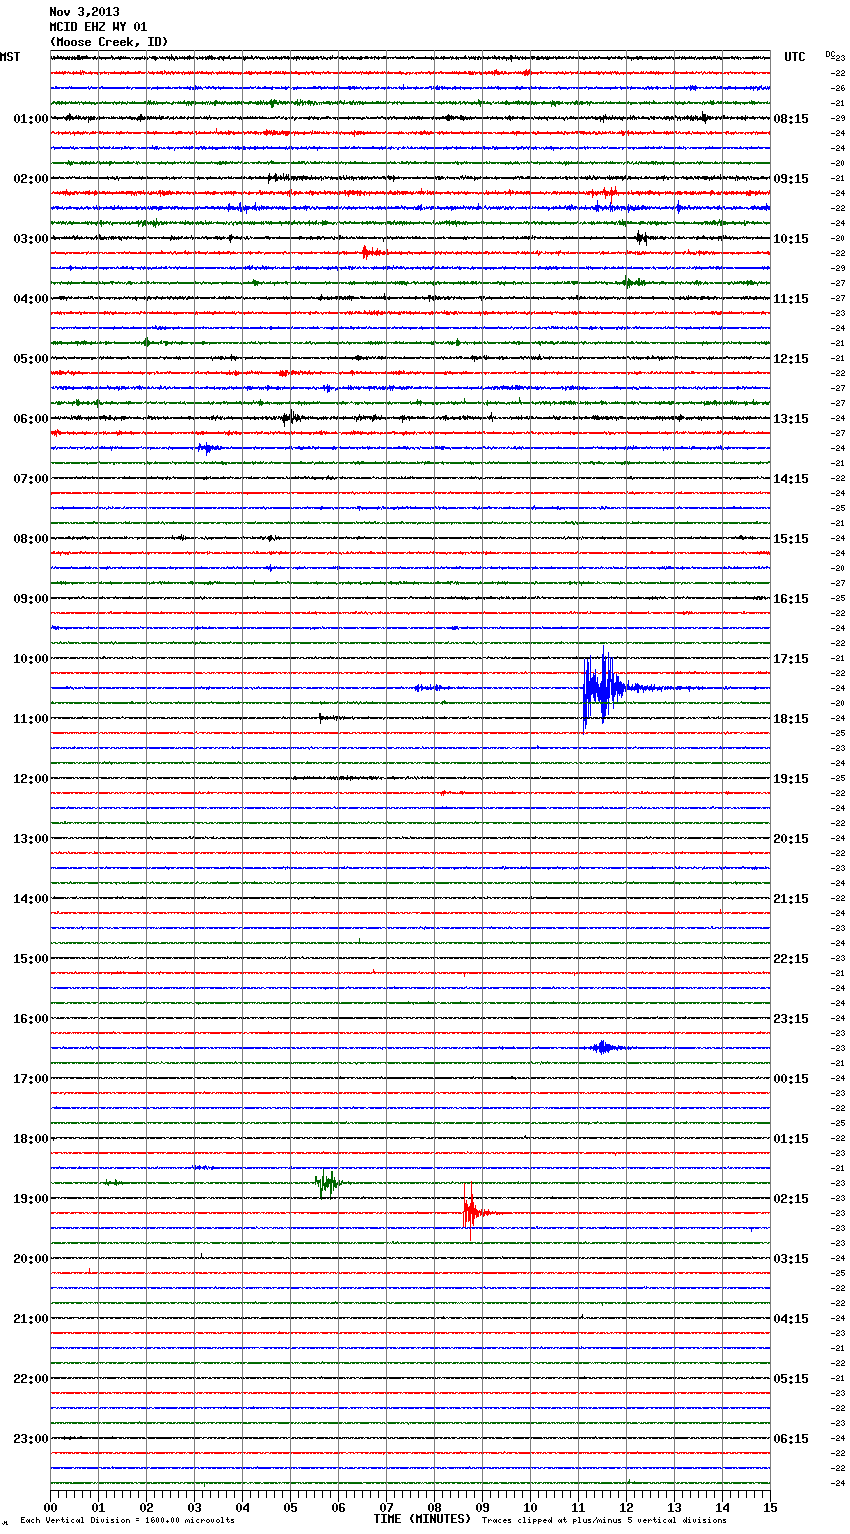This screenshot has height=1534, width=850.
Task: Select minute tick label 05 on axis
Action: pos(290,1507)
